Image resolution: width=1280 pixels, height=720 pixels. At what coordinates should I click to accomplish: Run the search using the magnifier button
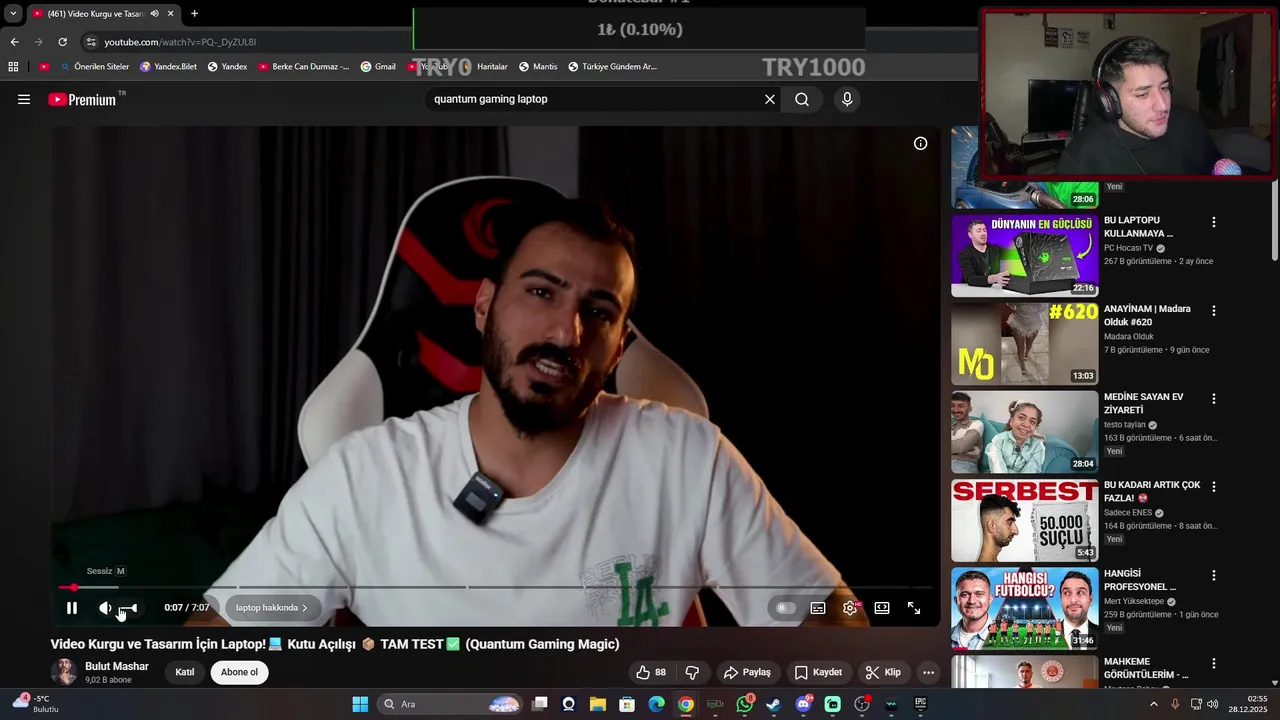tap(802, 99)
